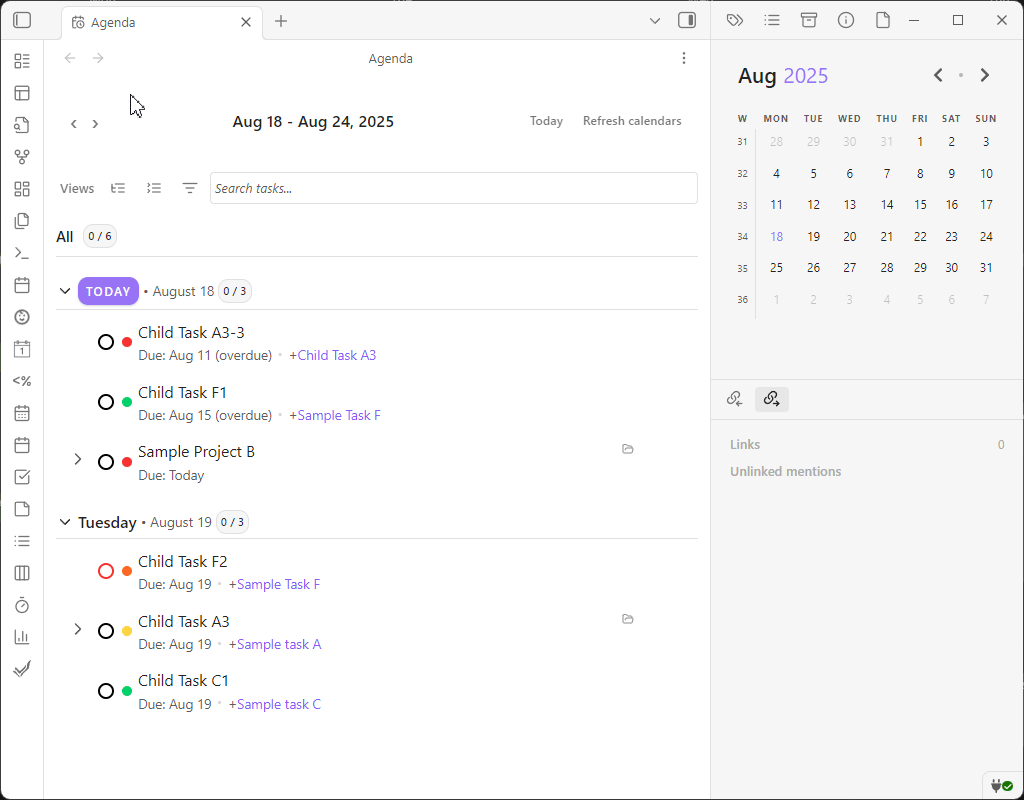This screenshot has height=800, width=1024.
Task: Expand Sample Project B subtasks
Action: (x=78, y=460)
